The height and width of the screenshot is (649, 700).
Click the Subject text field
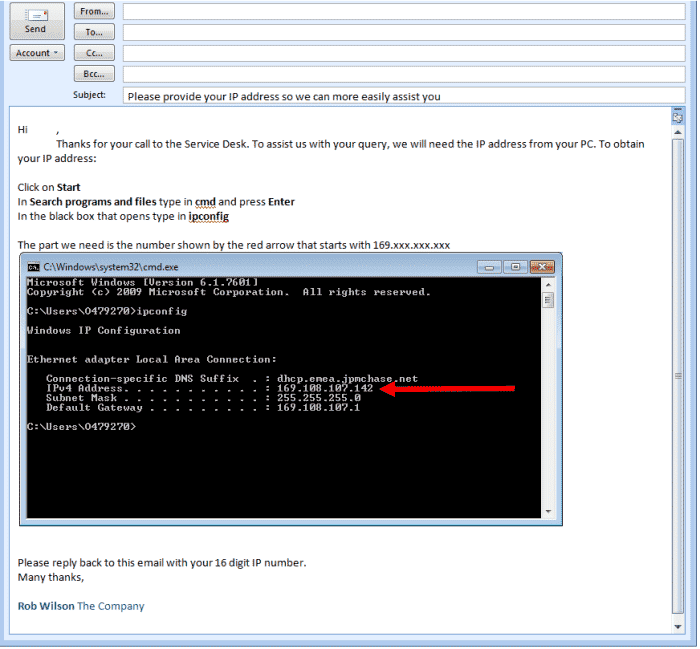[403, 96]
